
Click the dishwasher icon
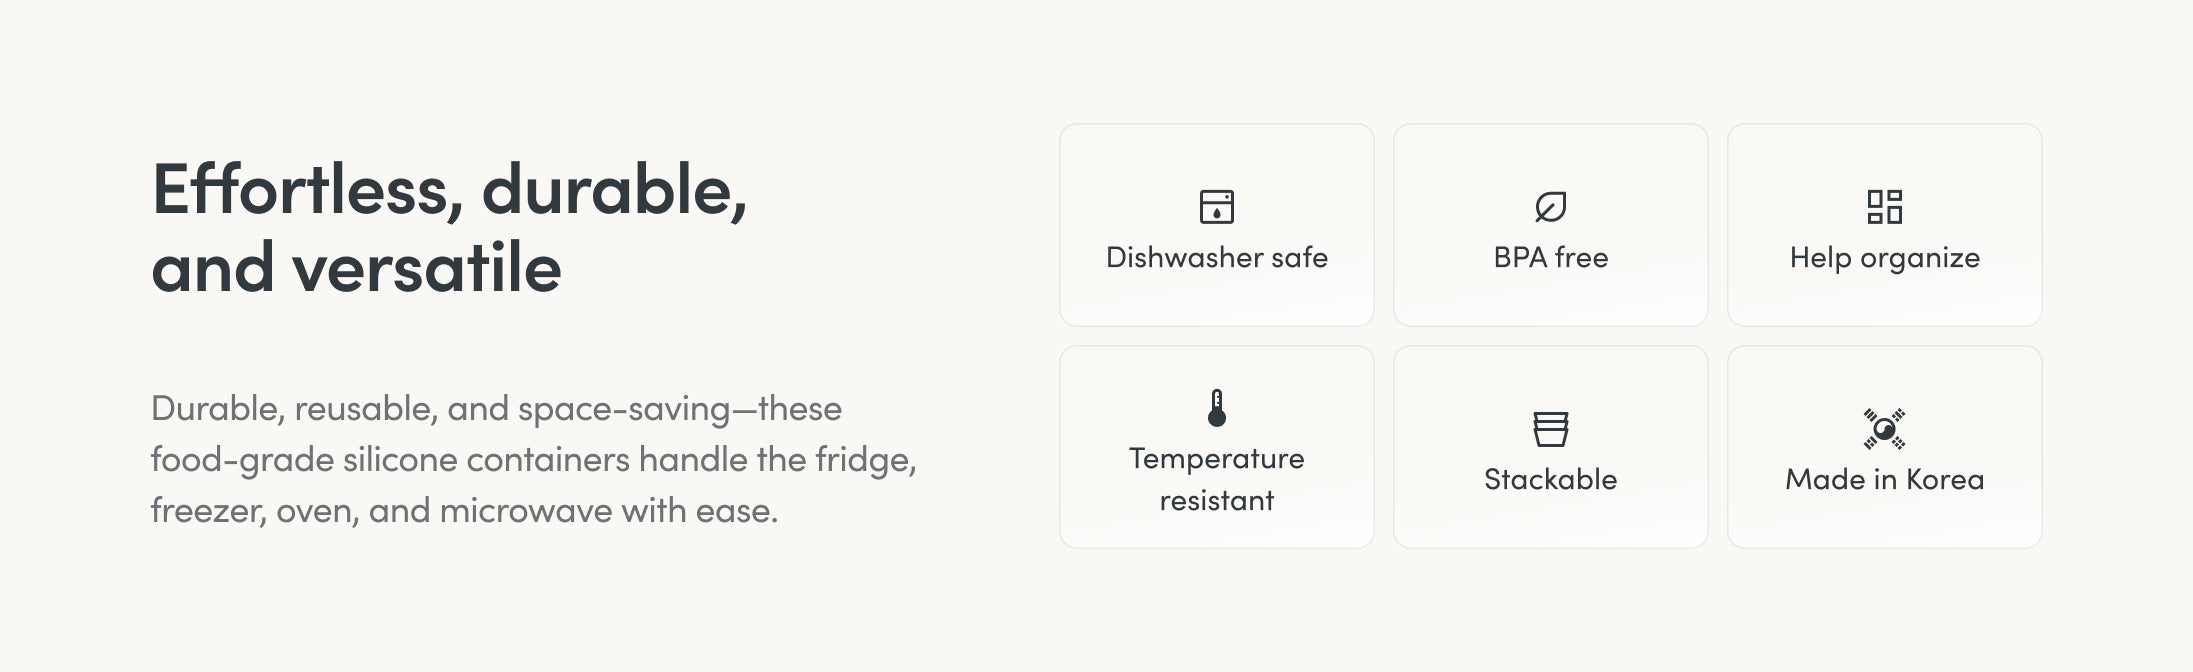[1216, 207]
